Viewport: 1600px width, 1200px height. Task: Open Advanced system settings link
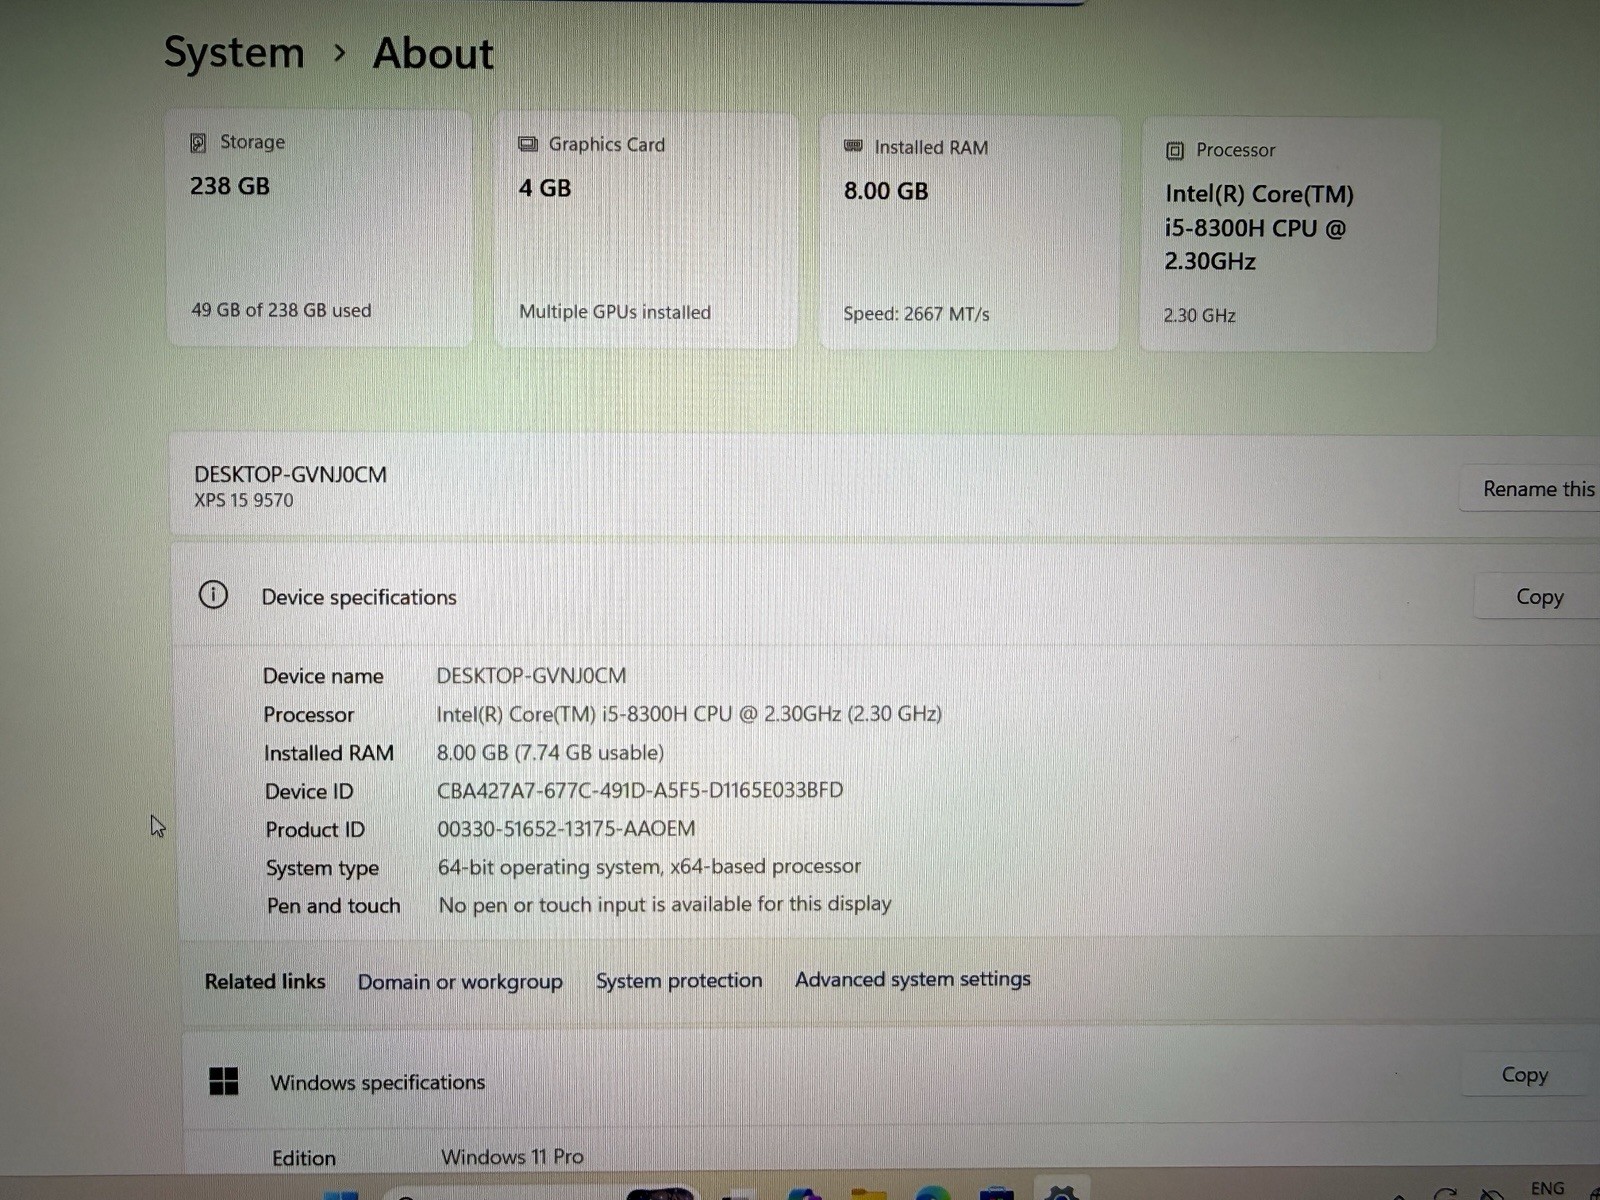click(912, 980)
